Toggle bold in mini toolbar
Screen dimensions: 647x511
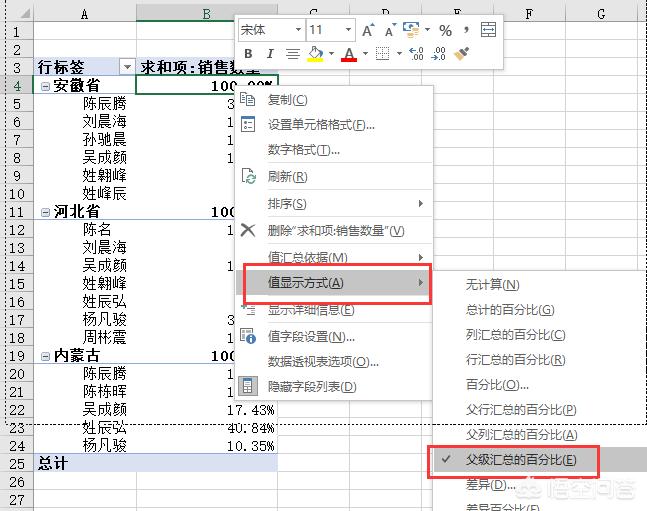[248, 54]
